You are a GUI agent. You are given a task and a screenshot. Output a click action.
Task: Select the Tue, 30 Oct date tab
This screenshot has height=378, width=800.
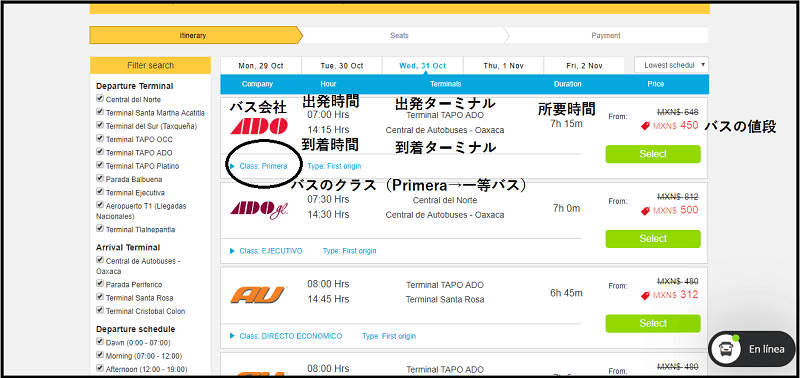[x=342, y=66]
